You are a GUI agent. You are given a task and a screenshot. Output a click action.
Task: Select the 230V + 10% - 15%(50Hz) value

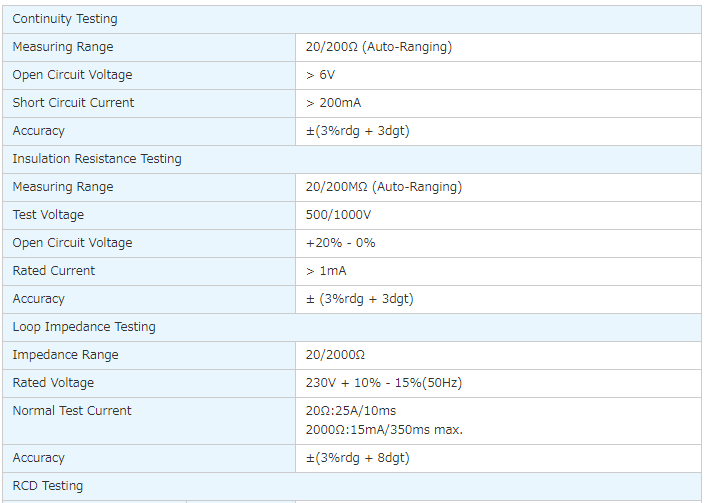click(x=384, y=383)
